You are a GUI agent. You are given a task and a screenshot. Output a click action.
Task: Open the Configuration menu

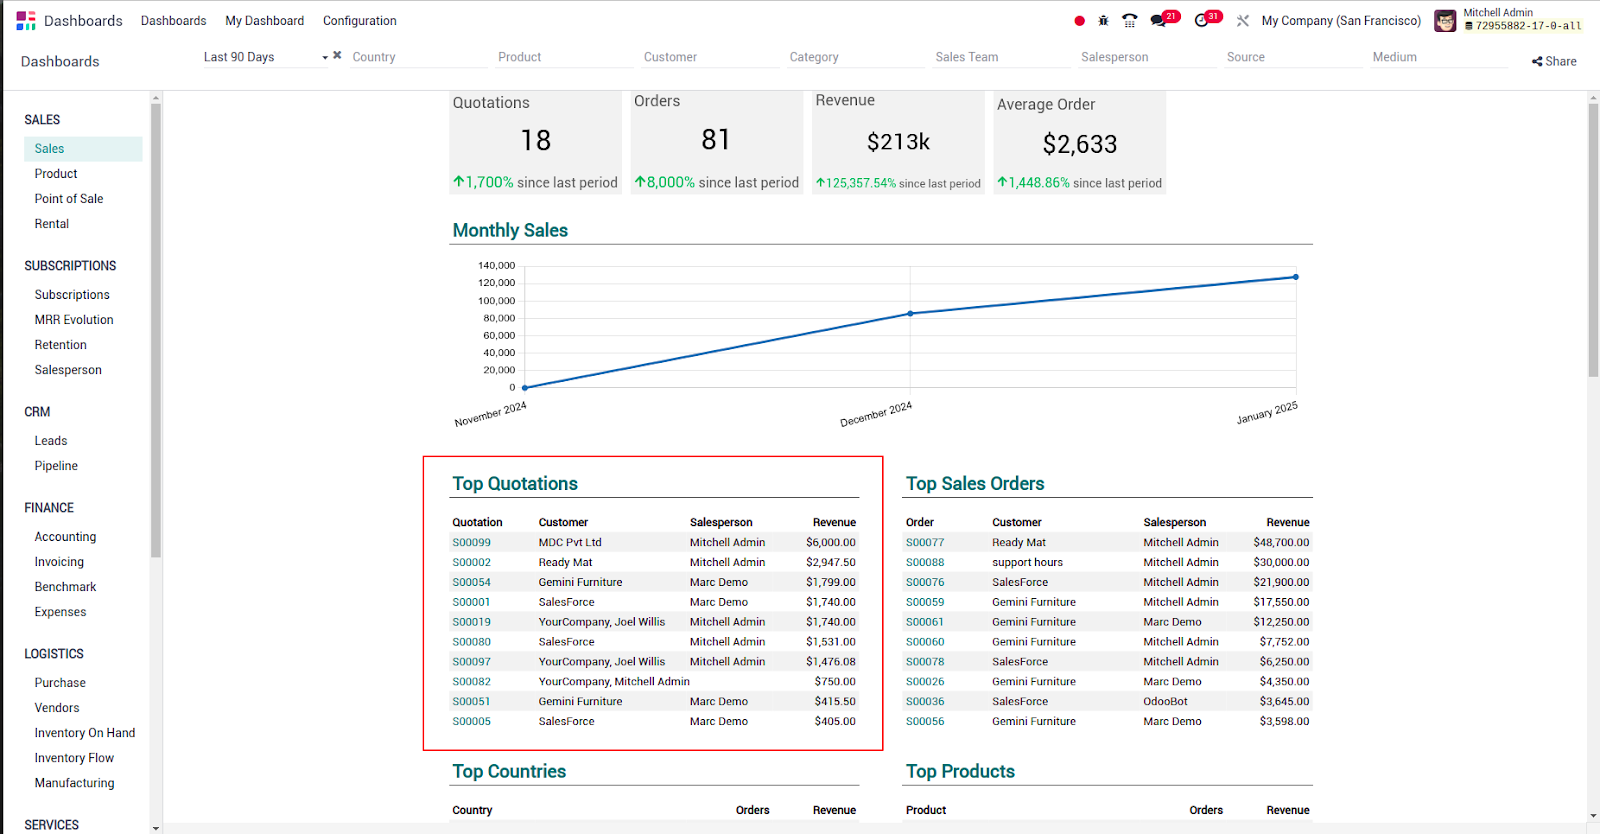coord(359,21)
